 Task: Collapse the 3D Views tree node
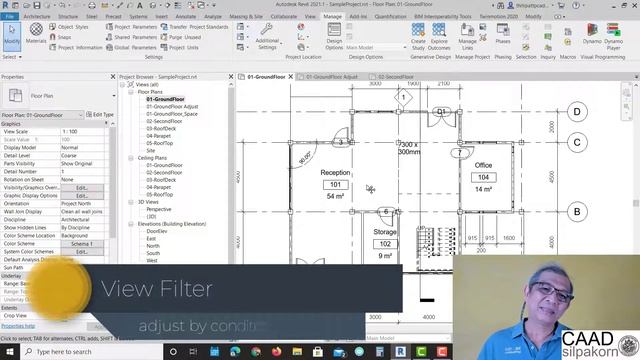131,202
